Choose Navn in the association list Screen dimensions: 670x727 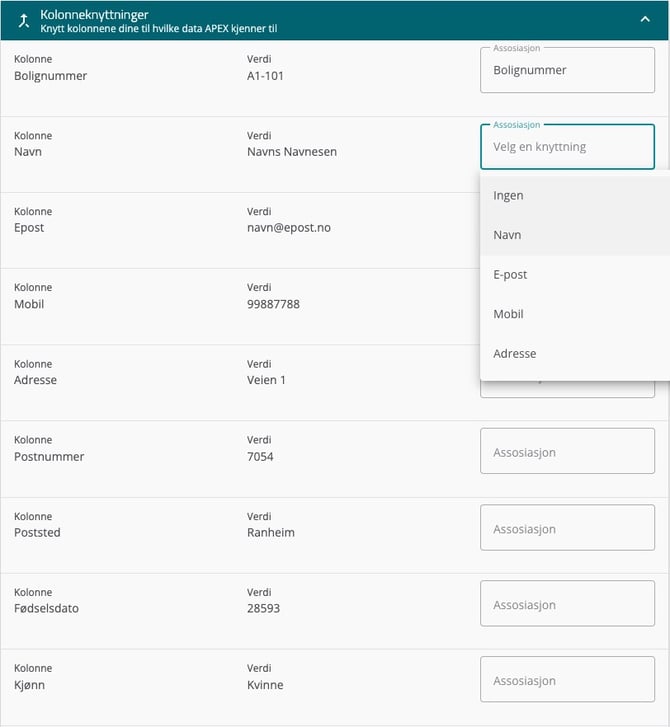point(575,235)
